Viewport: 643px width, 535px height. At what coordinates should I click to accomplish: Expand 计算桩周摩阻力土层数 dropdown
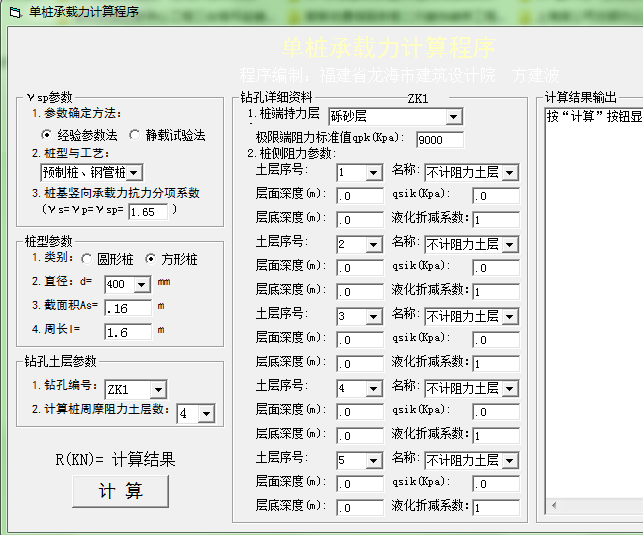pyautogui.click(x=205, y=412)
